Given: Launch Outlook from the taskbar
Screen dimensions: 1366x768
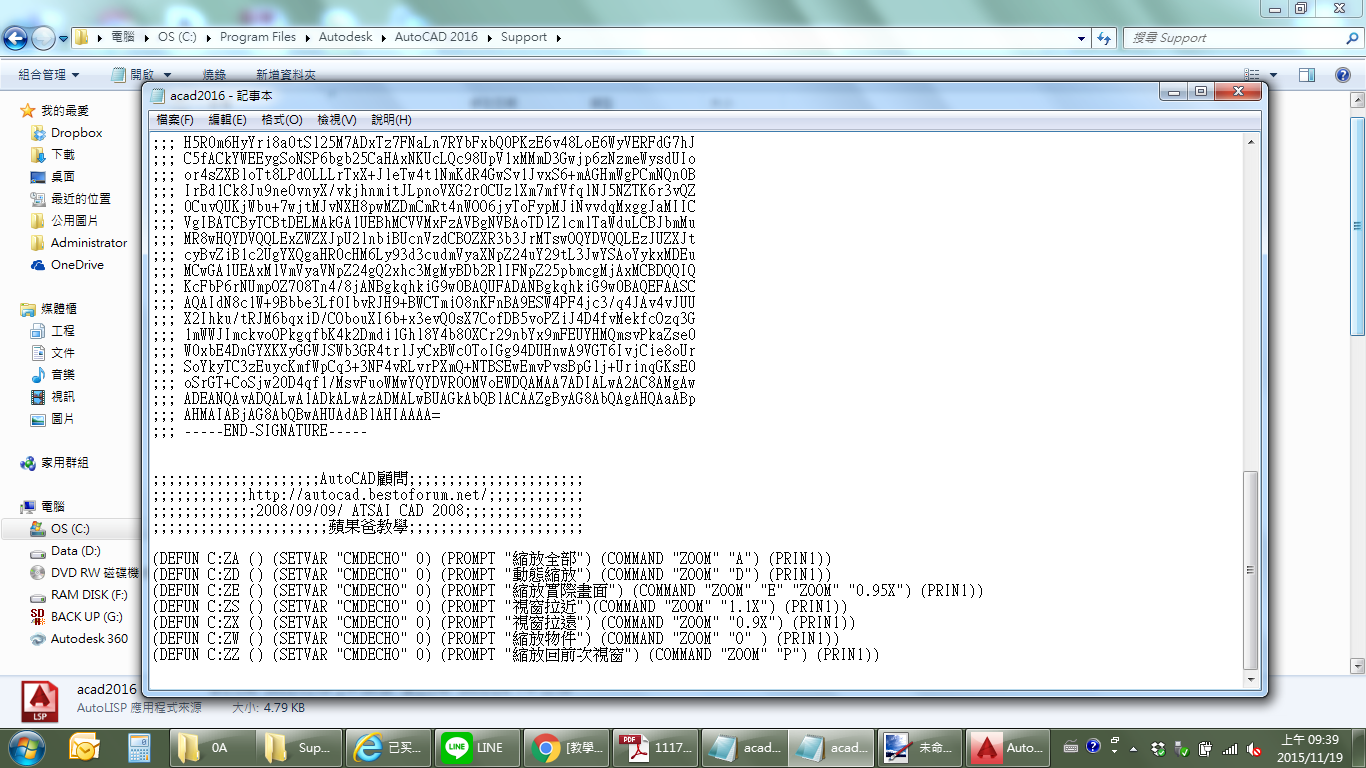Looking at the screenshot, I should tap(85, 747).
